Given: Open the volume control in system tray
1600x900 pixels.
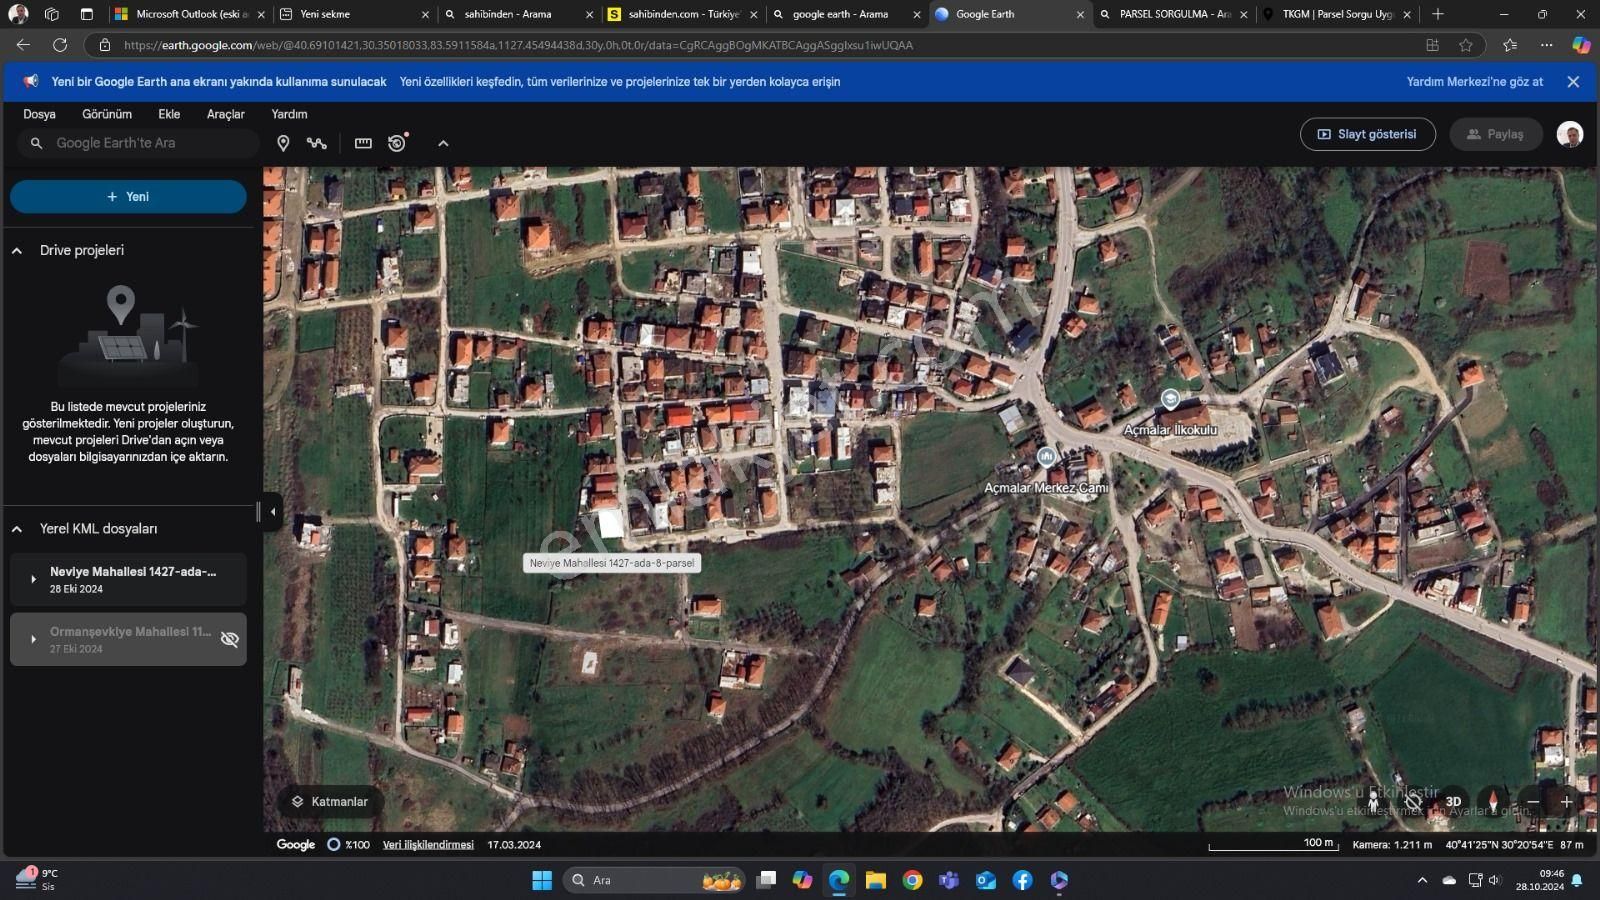Looking at the screenshot, I should [1495, 880].
